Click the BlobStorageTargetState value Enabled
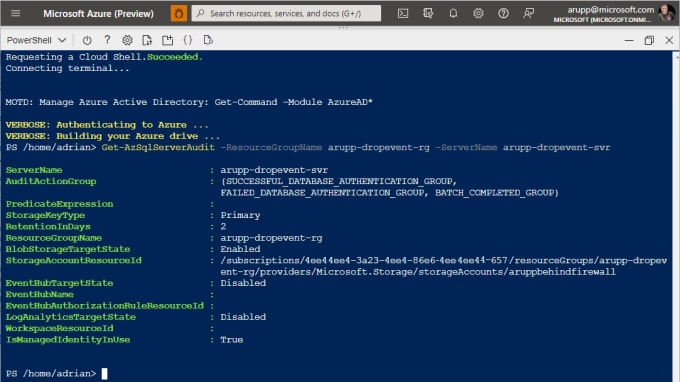This screenshot has width=680, height=382. [x=240, y=249]
